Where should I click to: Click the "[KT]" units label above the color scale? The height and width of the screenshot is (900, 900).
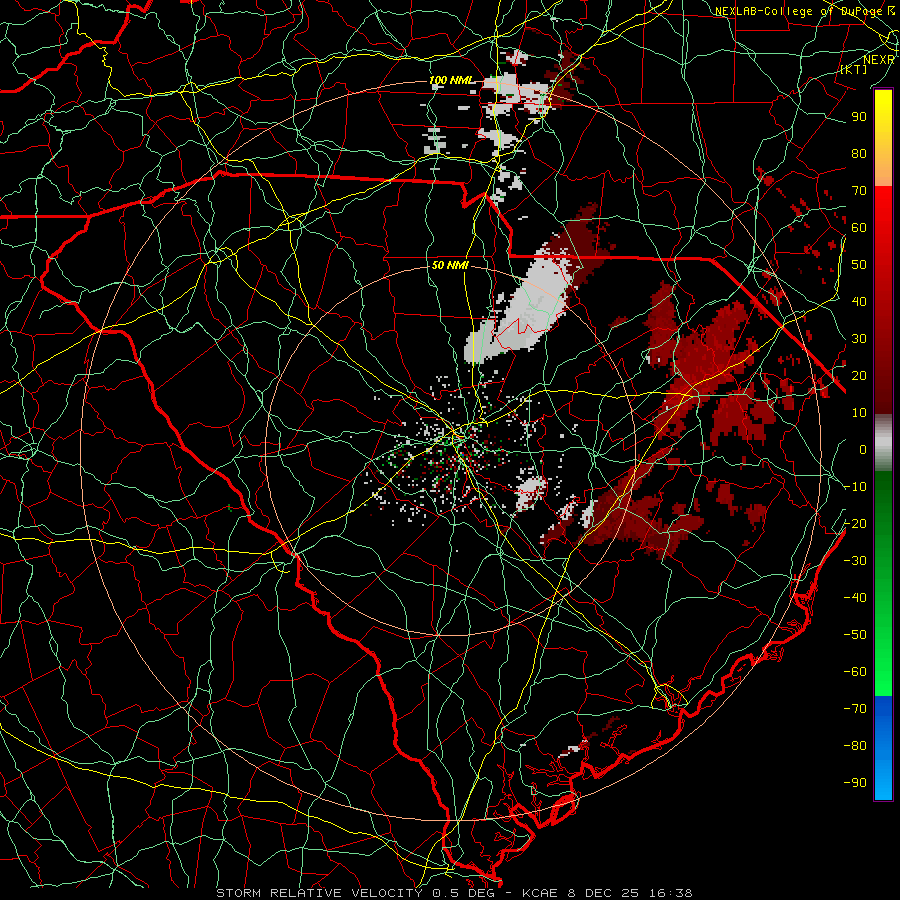point(854,69)
